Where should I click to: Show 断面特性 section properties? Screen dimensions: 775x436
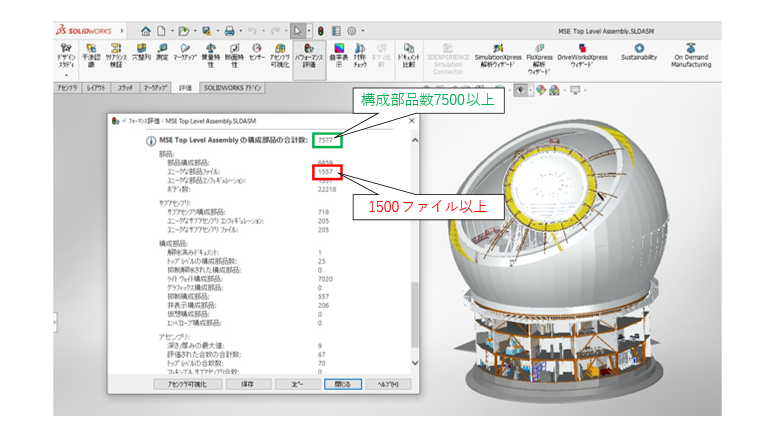234,56
